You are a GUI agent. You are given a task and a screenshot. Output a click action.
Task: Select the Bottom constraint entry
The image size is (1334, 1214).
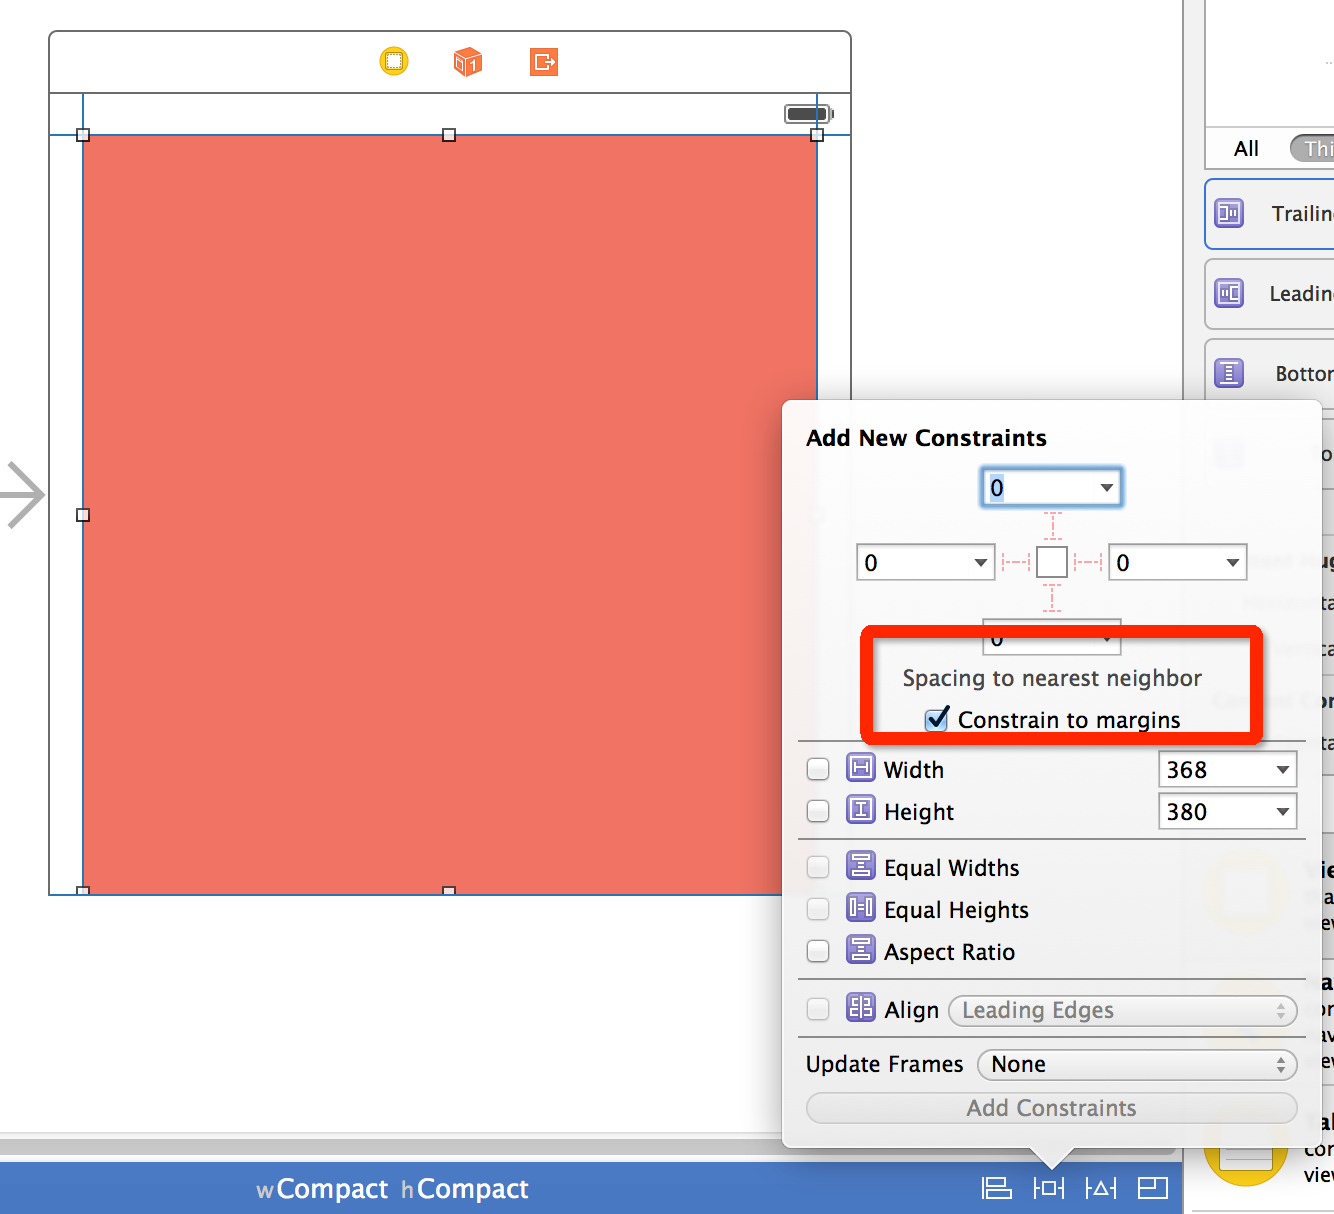pyautogui.click(x=1229, y=373)
